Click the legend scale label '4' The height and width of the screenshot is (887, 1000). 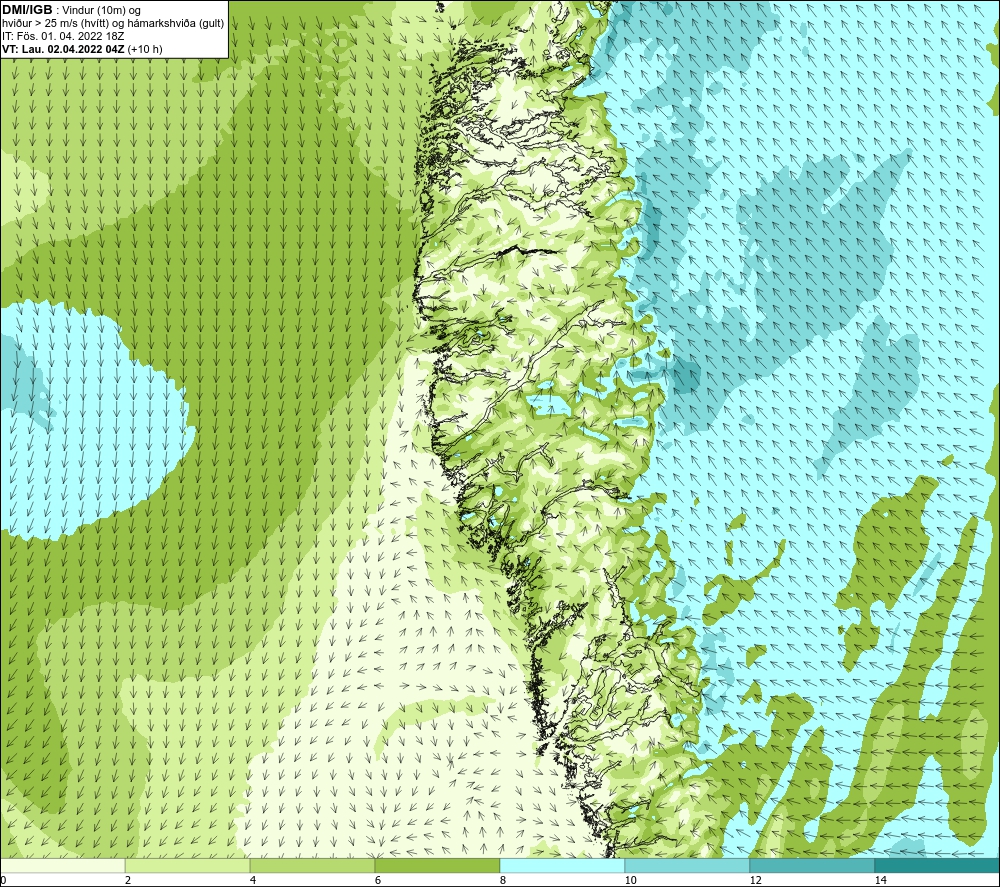coord(253,881)
